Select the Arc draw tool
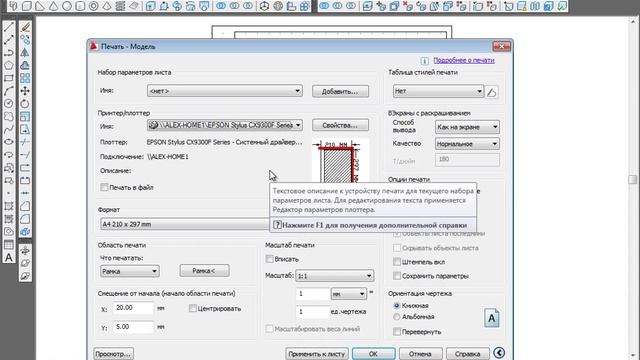 (9, 91)
